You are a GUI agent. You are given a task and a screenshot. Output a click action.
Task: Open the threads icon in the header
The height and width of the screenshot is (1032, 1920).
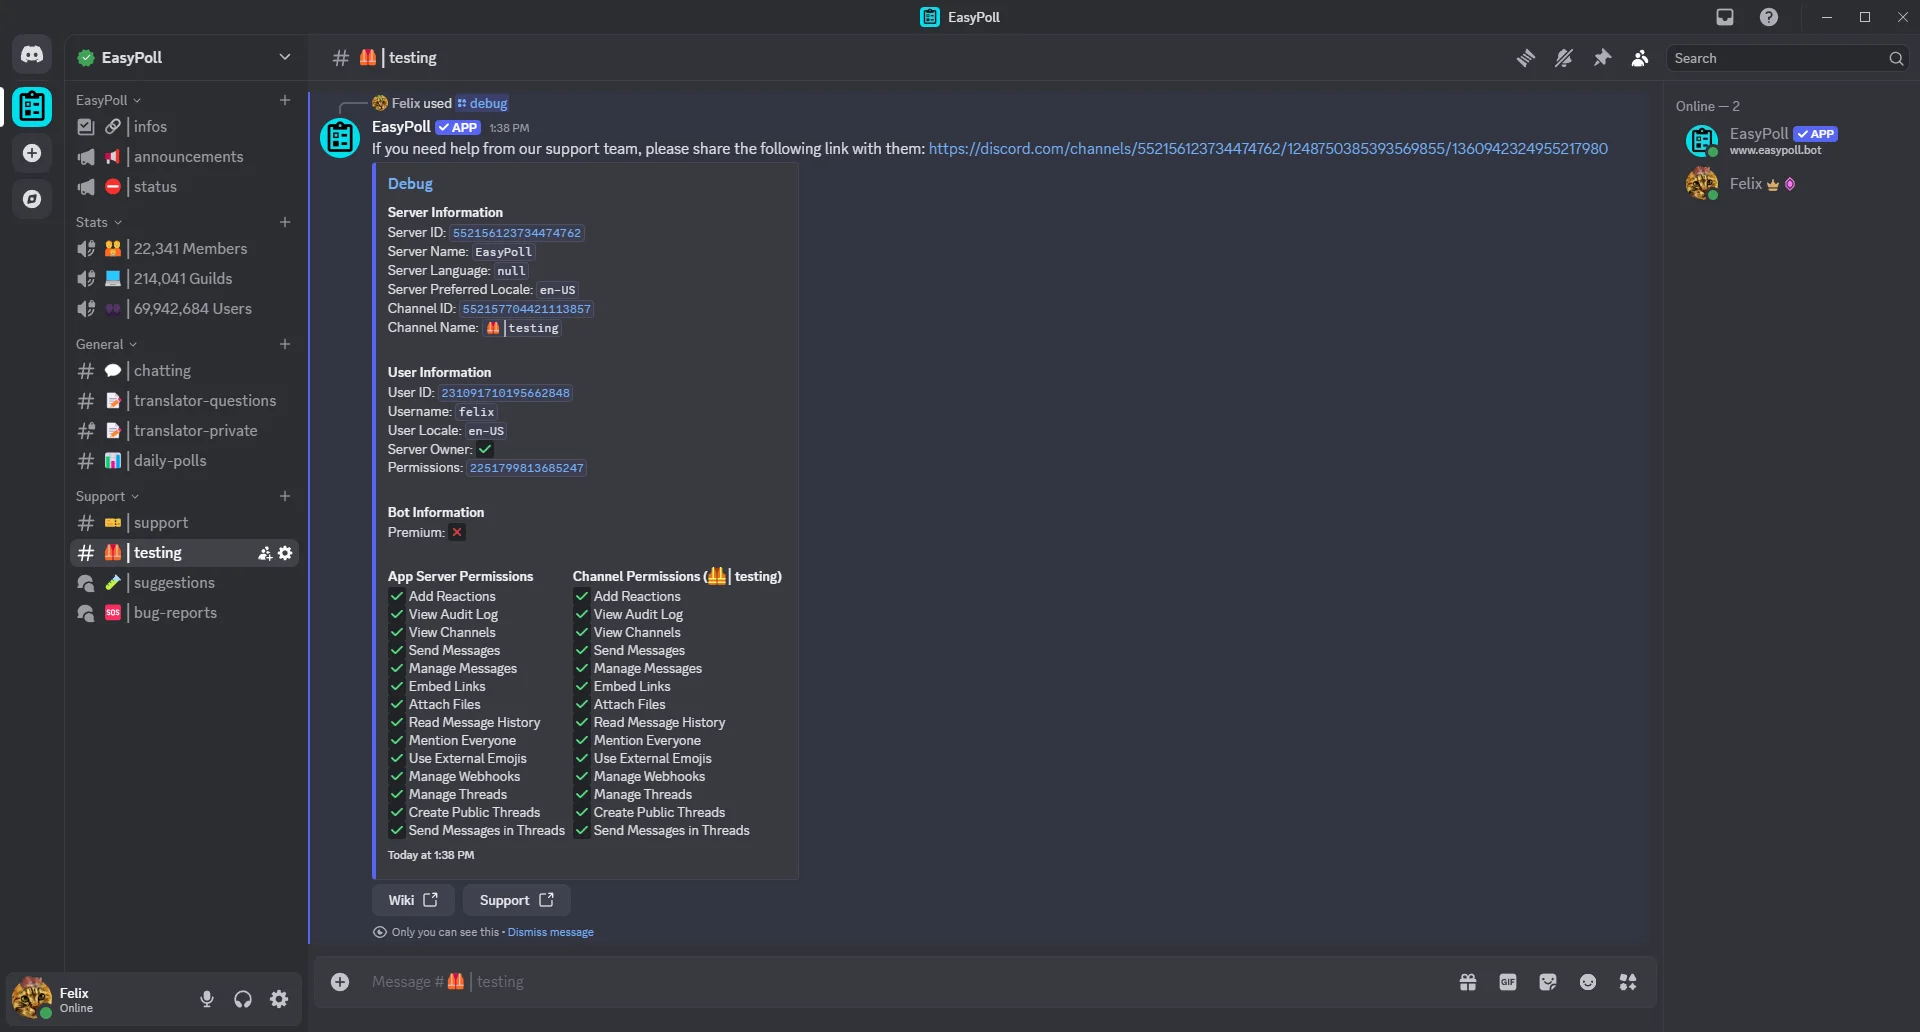coord(1525,58)
